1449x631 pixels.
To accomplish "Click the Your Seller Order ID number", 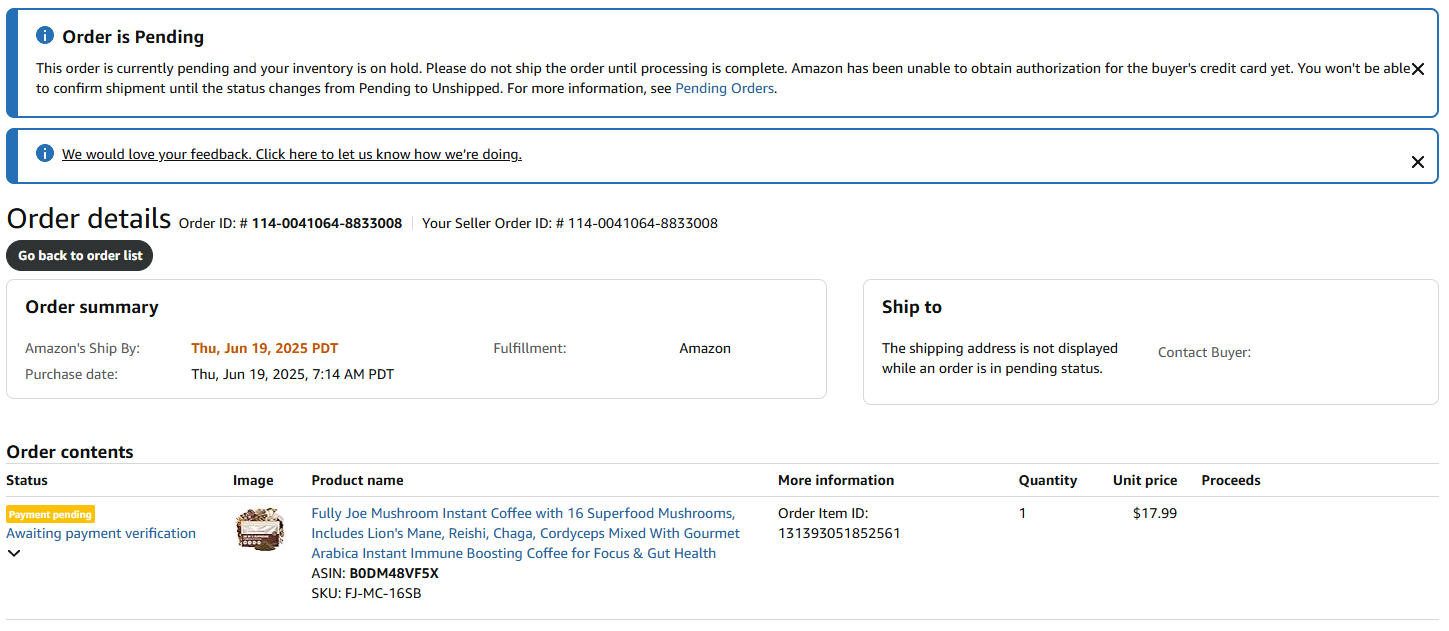I will [643, 223].
